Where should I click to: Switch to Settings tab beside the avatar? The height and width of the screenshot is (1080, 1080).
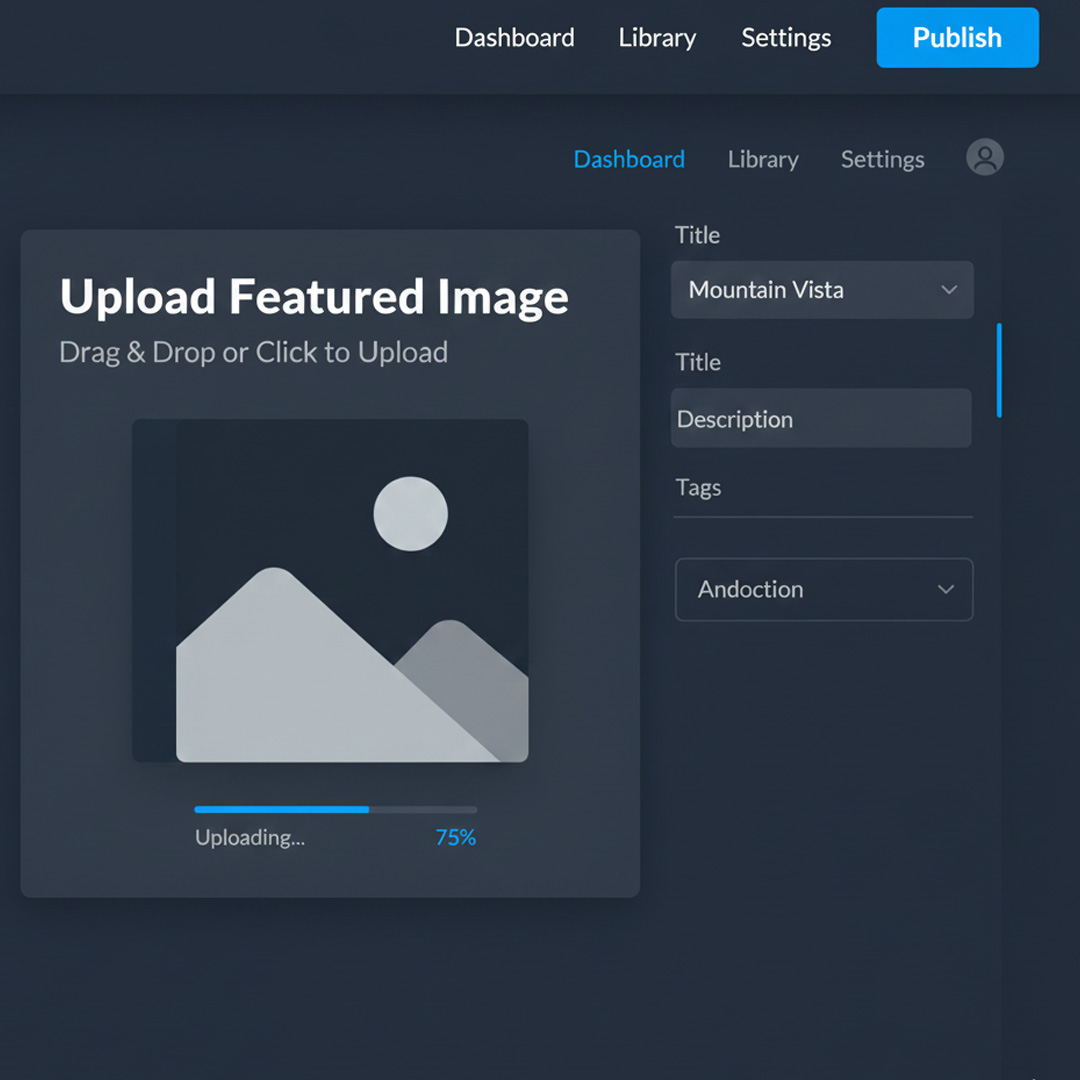coord(882,160)
